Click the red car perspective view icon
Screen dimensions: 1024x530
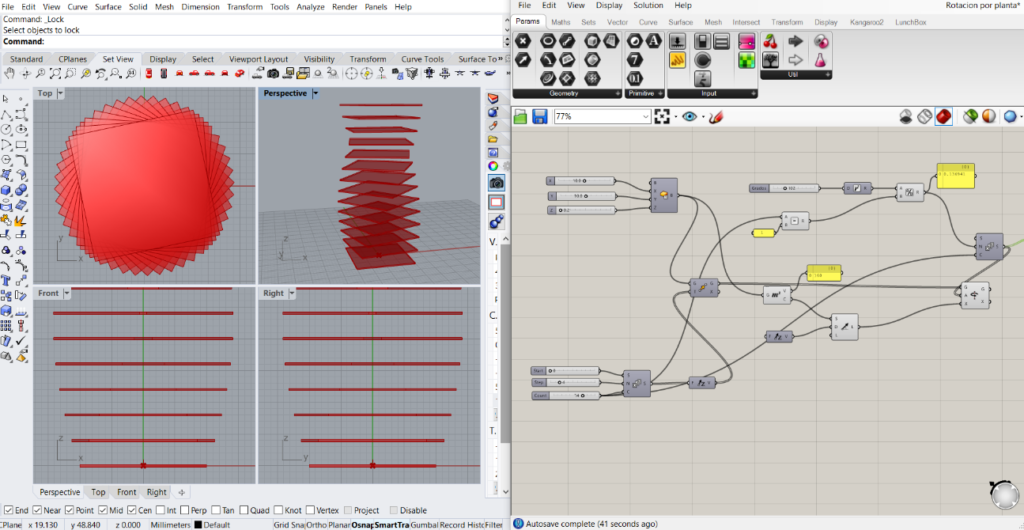(241, 73)
